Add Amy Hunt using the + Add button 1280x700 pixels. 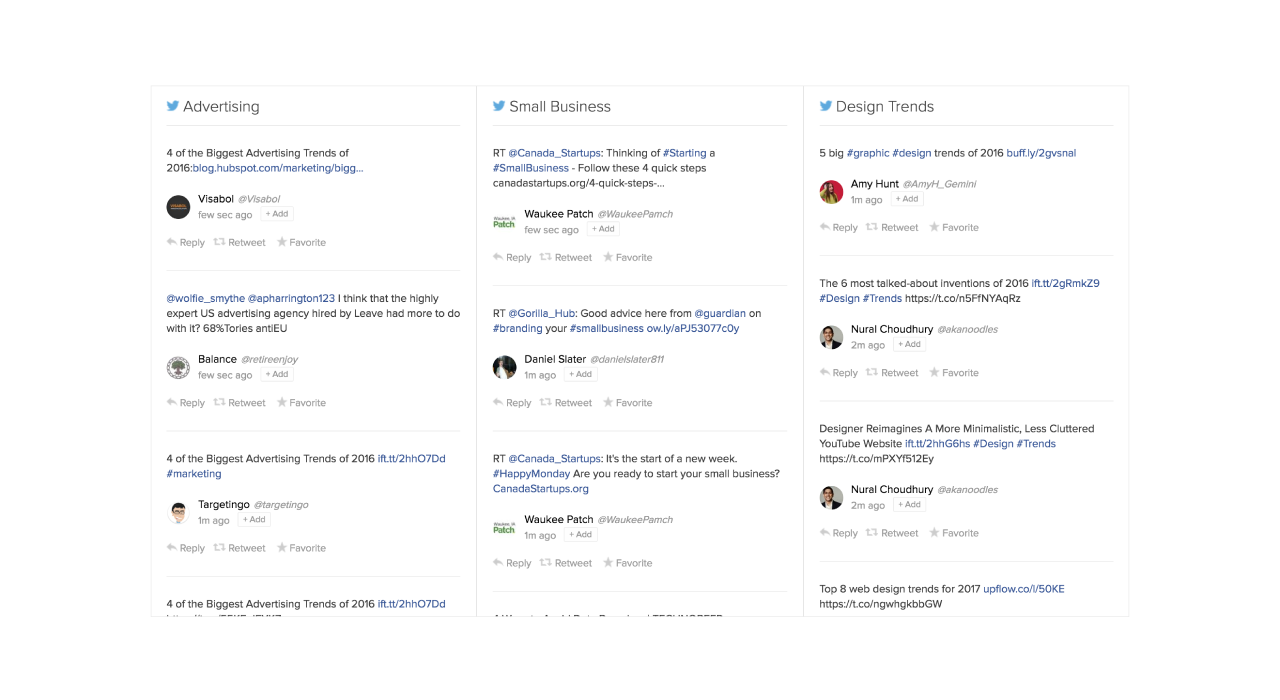tap(907, 199)
